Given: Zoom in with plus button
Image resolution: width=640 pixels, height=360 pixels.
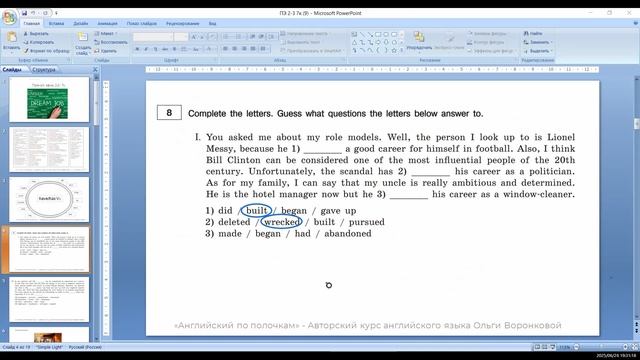Looking at the screenshot, I should (625, 347).
